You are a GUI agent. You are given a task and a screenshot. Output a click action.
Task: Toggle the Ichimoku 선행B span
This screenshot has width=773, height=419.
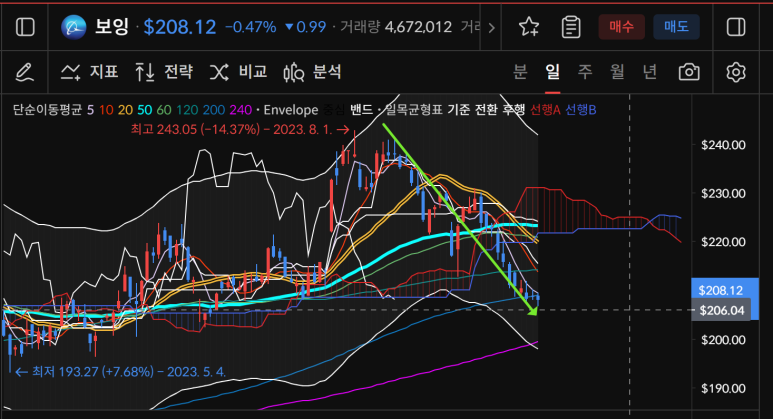click(x=581, y=109)
